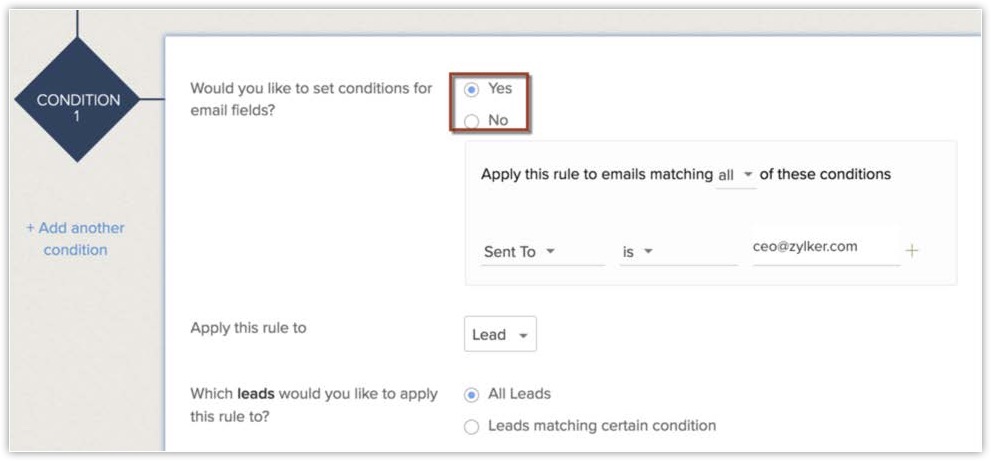Click the email fields conditions question text
Viewport: 991px width, 461px height.
tap(311, 99)
